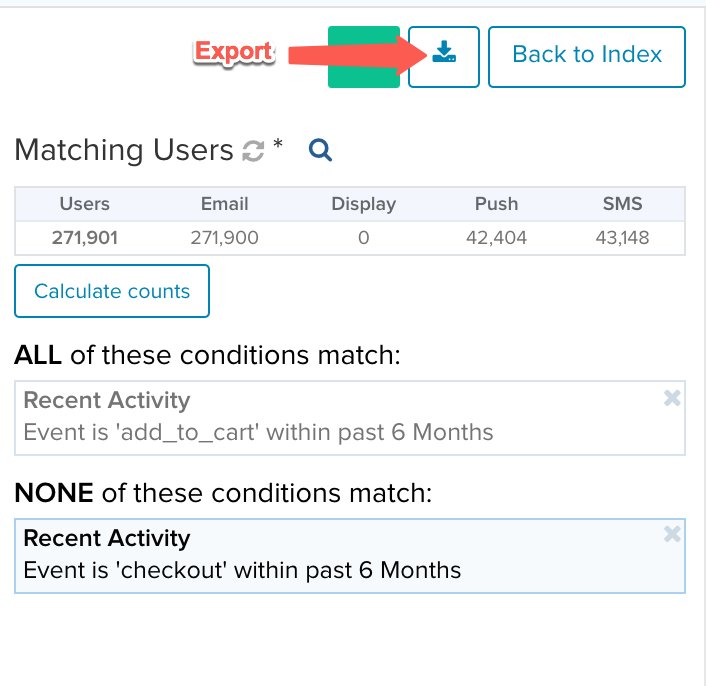Click the 43,148 SMS count
706x686 pixels.
622,238
